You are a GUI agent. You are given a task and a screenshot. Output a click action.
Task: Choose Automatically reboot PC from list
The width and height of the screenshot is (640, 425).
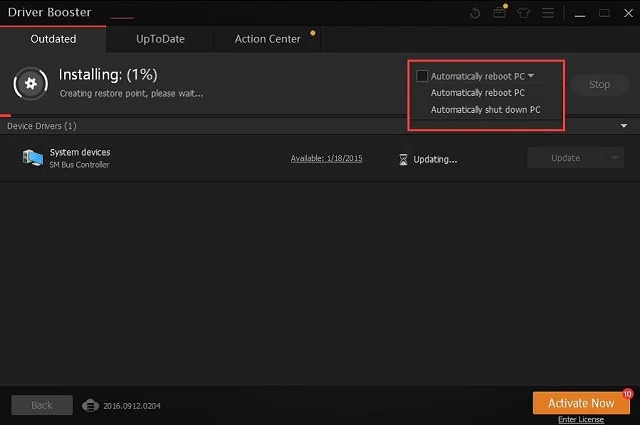[x=478, y=93]
